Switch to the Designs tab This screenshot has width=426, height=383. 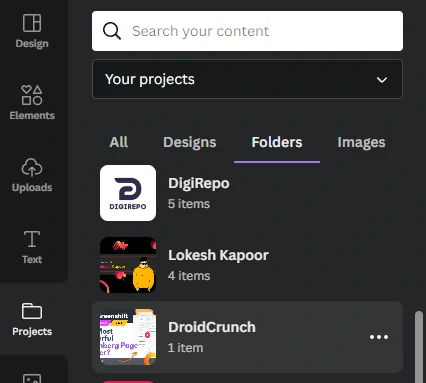coord(190,142)
